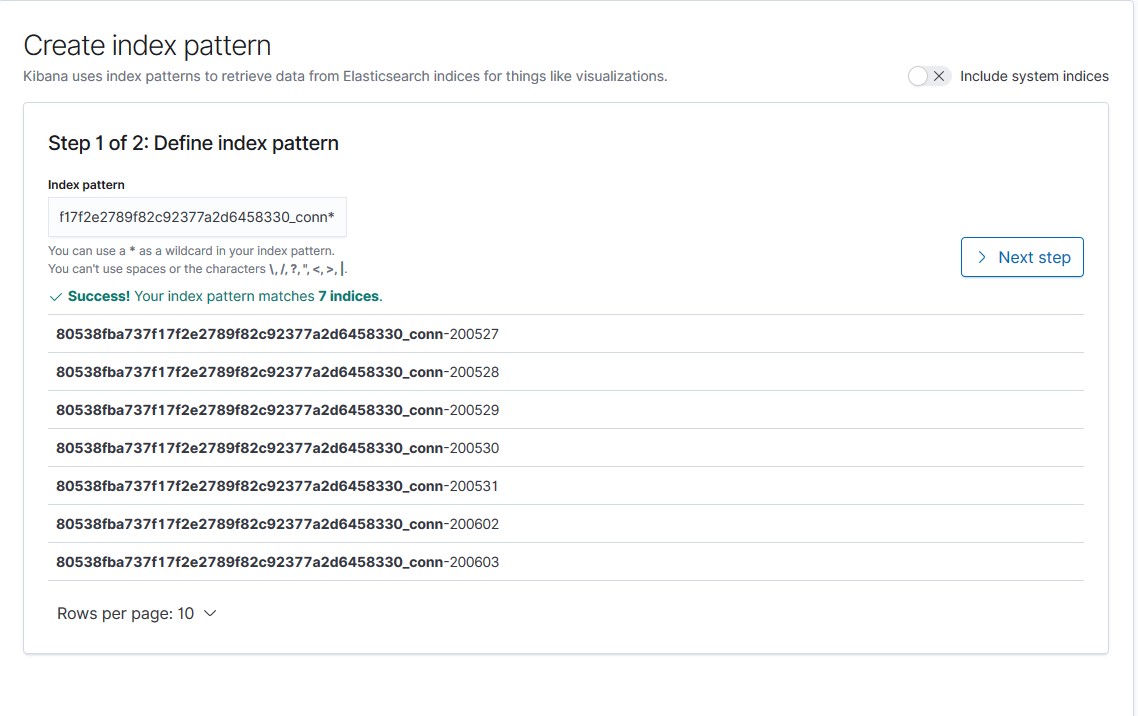Click the index pattern text field
This screenshot has width=1138, height=716.
click(197, 217)
